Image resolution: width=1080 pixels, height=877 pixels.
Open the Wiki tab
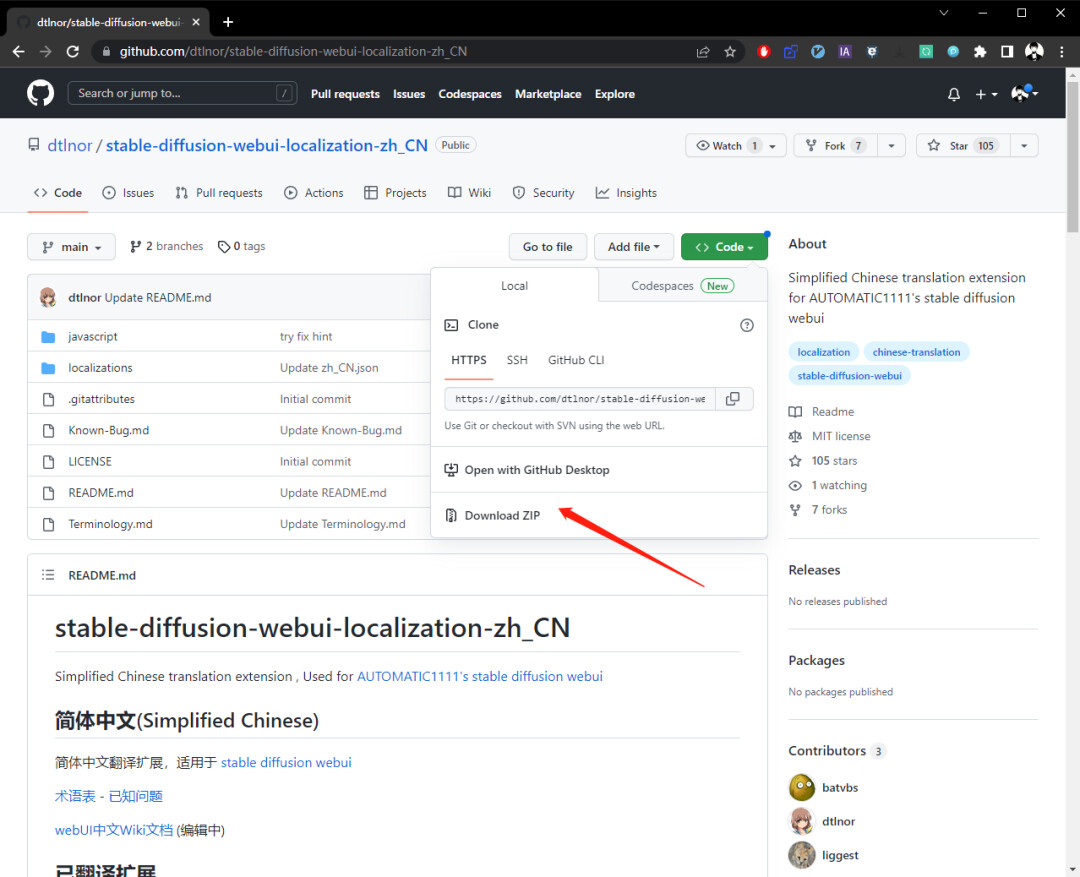470,193
